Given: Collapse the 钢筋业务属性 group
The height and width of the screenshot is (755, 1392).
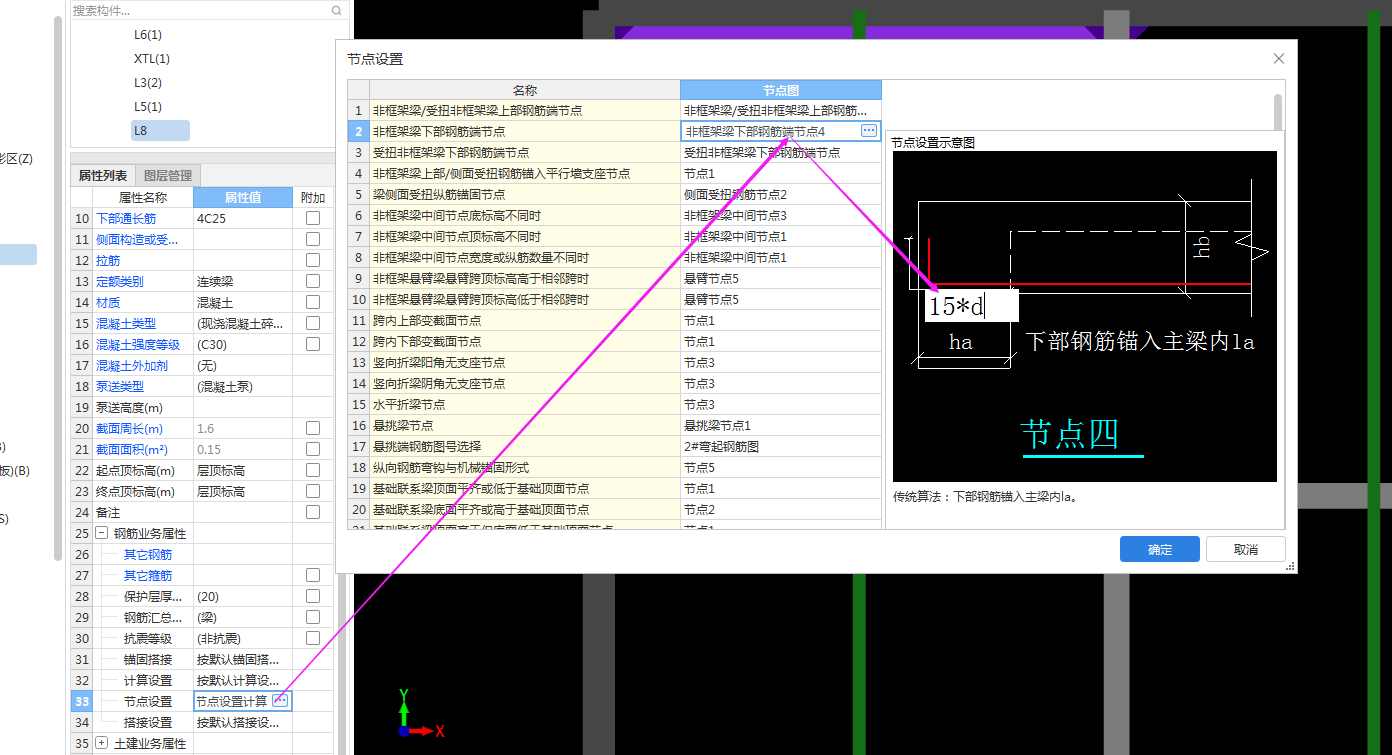Looking at the screenshot, I should coord(102,533).
